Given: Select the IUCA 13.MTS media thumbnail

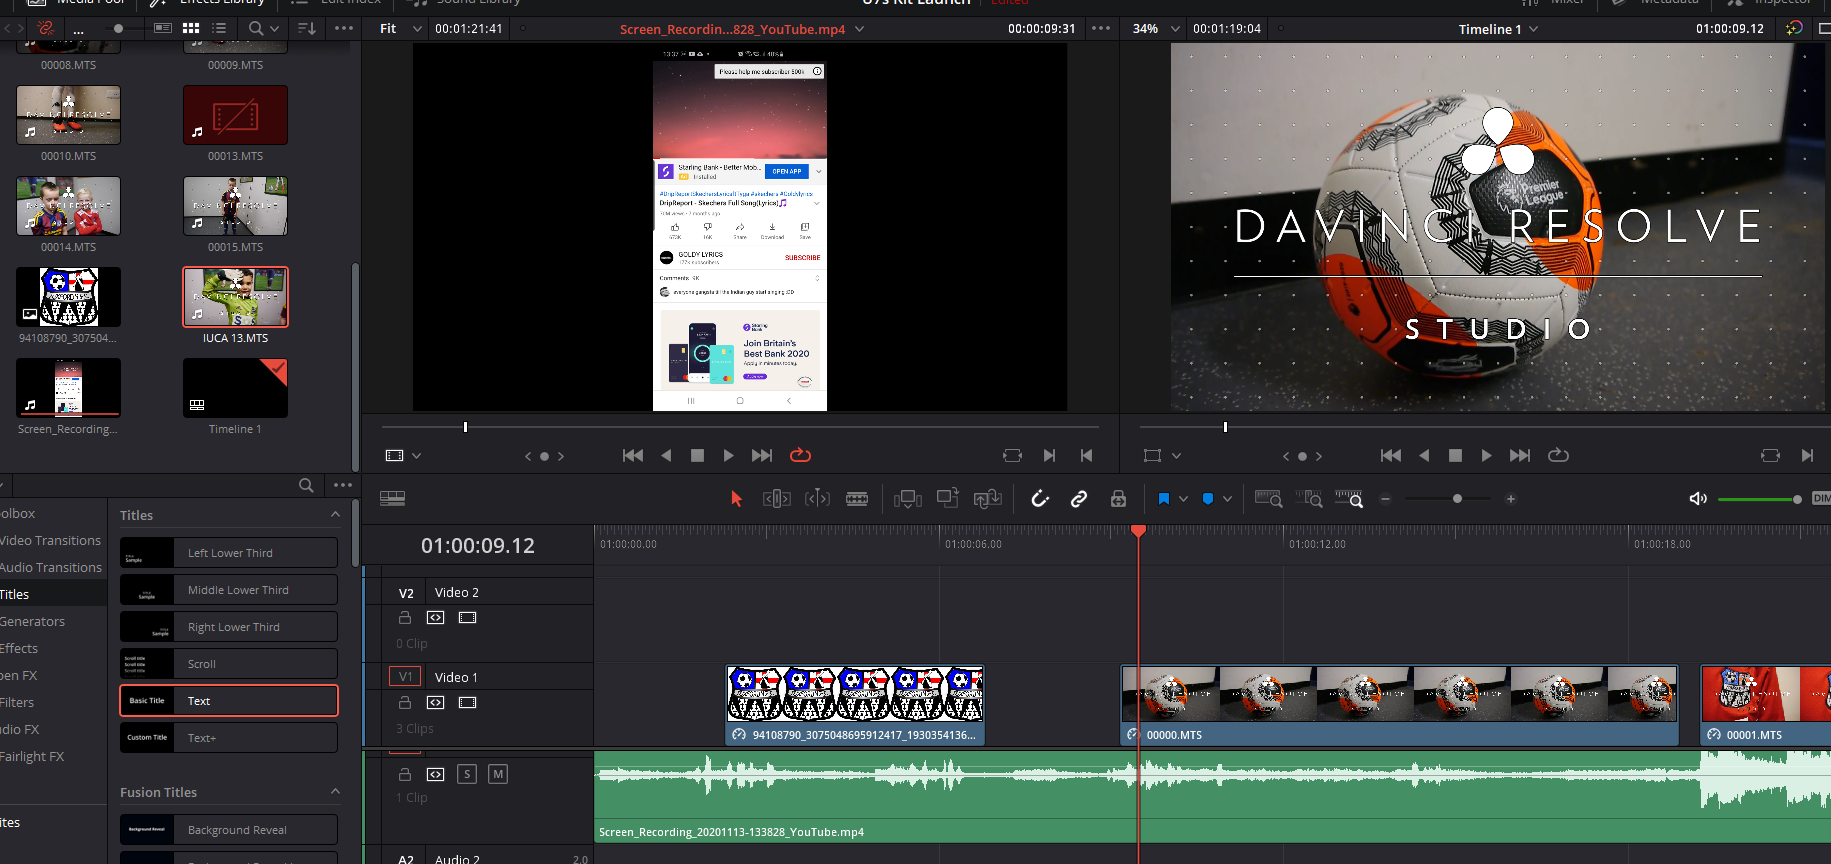Looking at the screenshot, I should pyautogui.click(x=235, y=297).
